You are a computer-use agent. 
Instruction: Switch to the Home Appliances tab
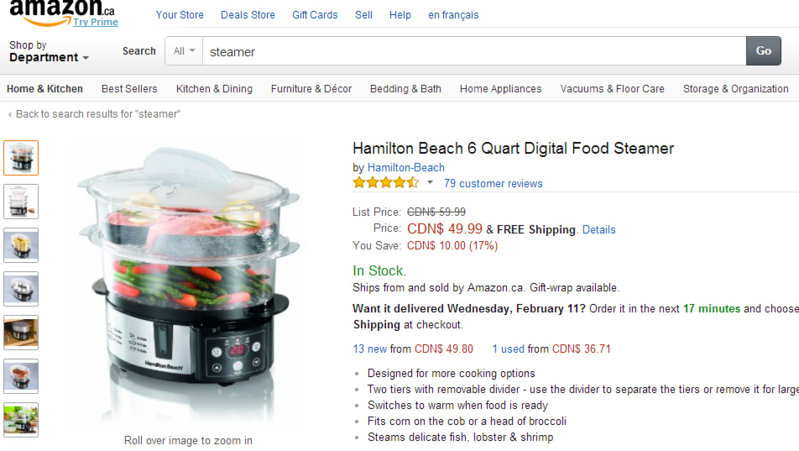click(x=500, y=89)
